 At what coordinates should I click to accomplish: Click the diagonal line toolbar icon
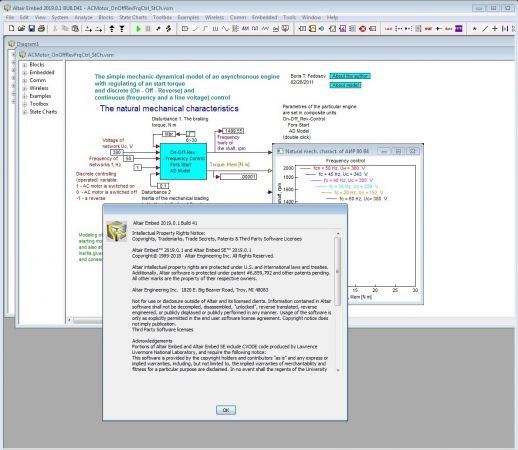(x=485, y=29)
